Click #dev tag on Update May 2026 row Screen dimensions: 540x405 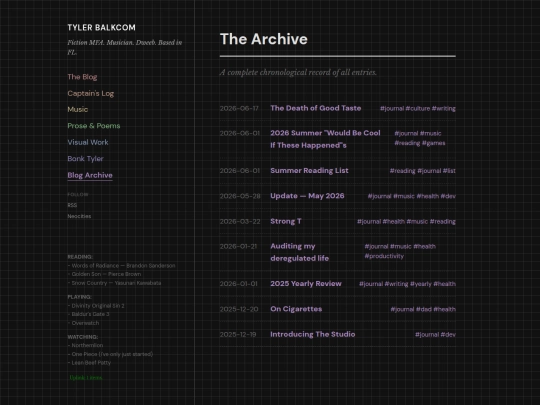click(448, 196)
